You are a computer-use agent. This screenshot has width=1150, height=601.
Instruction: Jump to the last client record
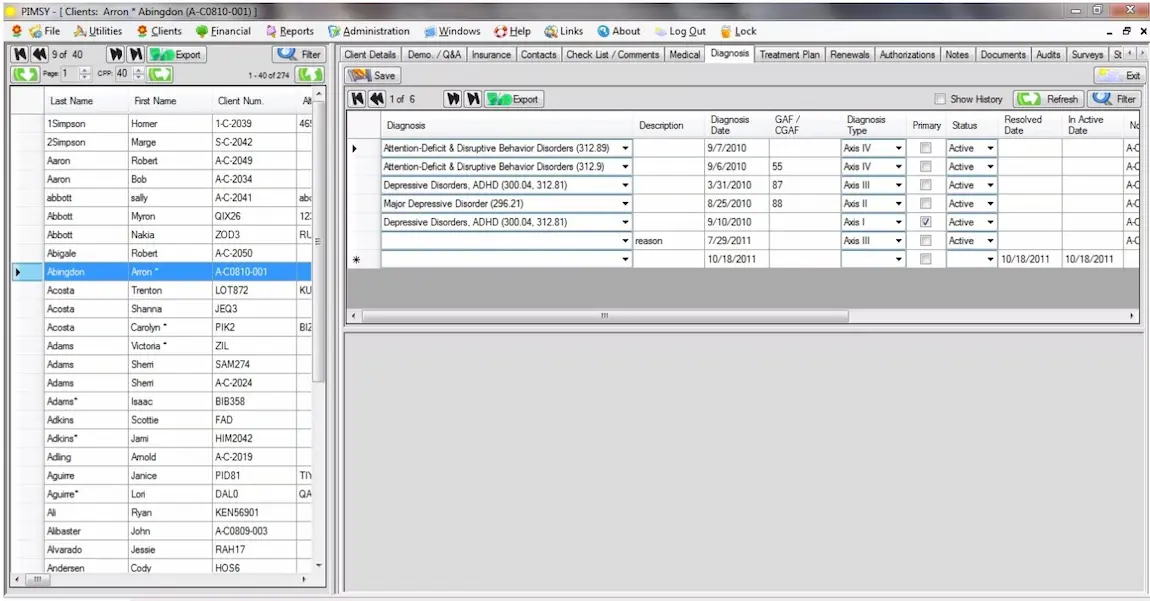(136, 54)
